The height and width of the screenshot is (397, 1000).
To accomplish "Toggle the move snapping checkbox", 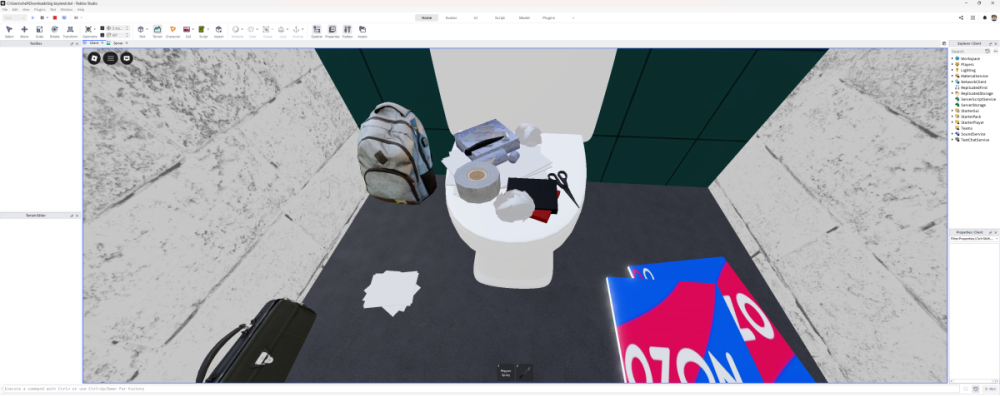I will (x=102, y=28).
